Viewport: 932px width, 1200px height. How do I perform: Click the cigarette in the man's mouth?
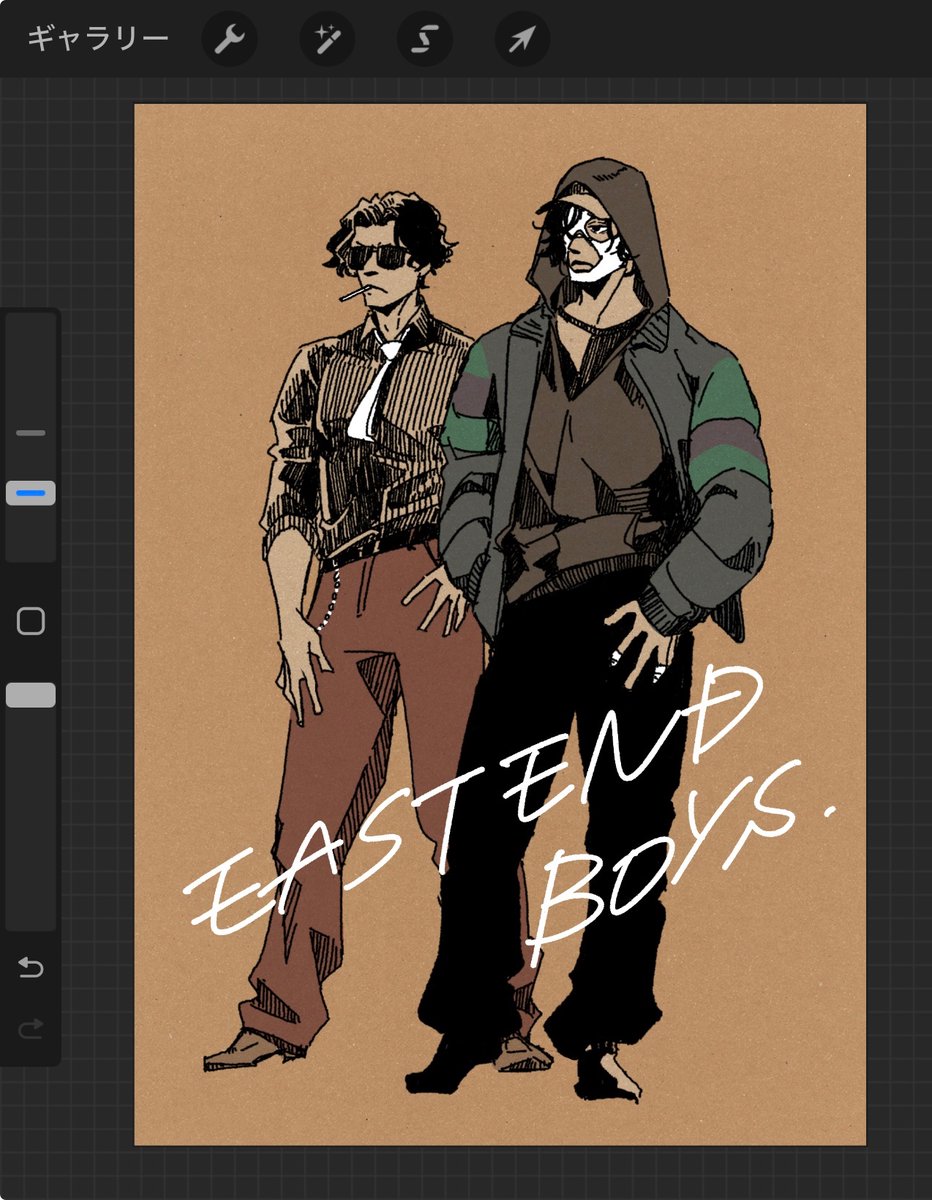pyautogui.click(x=353, y=294)
